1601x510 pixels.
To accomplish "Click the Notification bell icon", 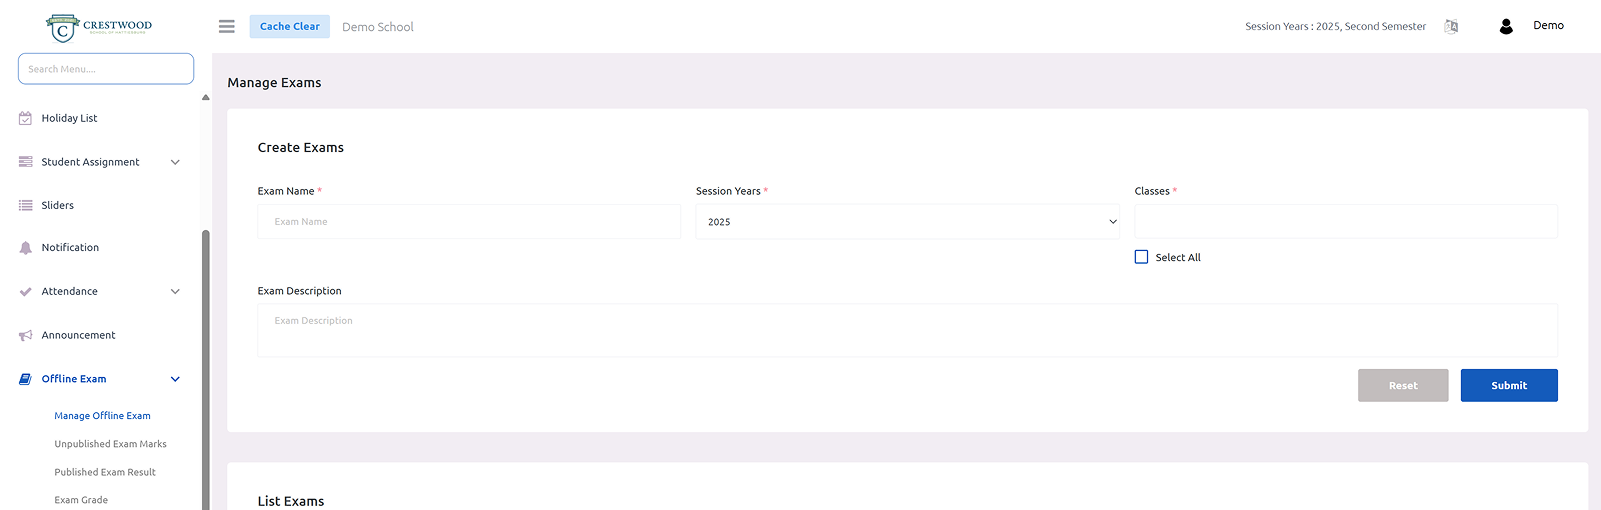I will (26, 248).
